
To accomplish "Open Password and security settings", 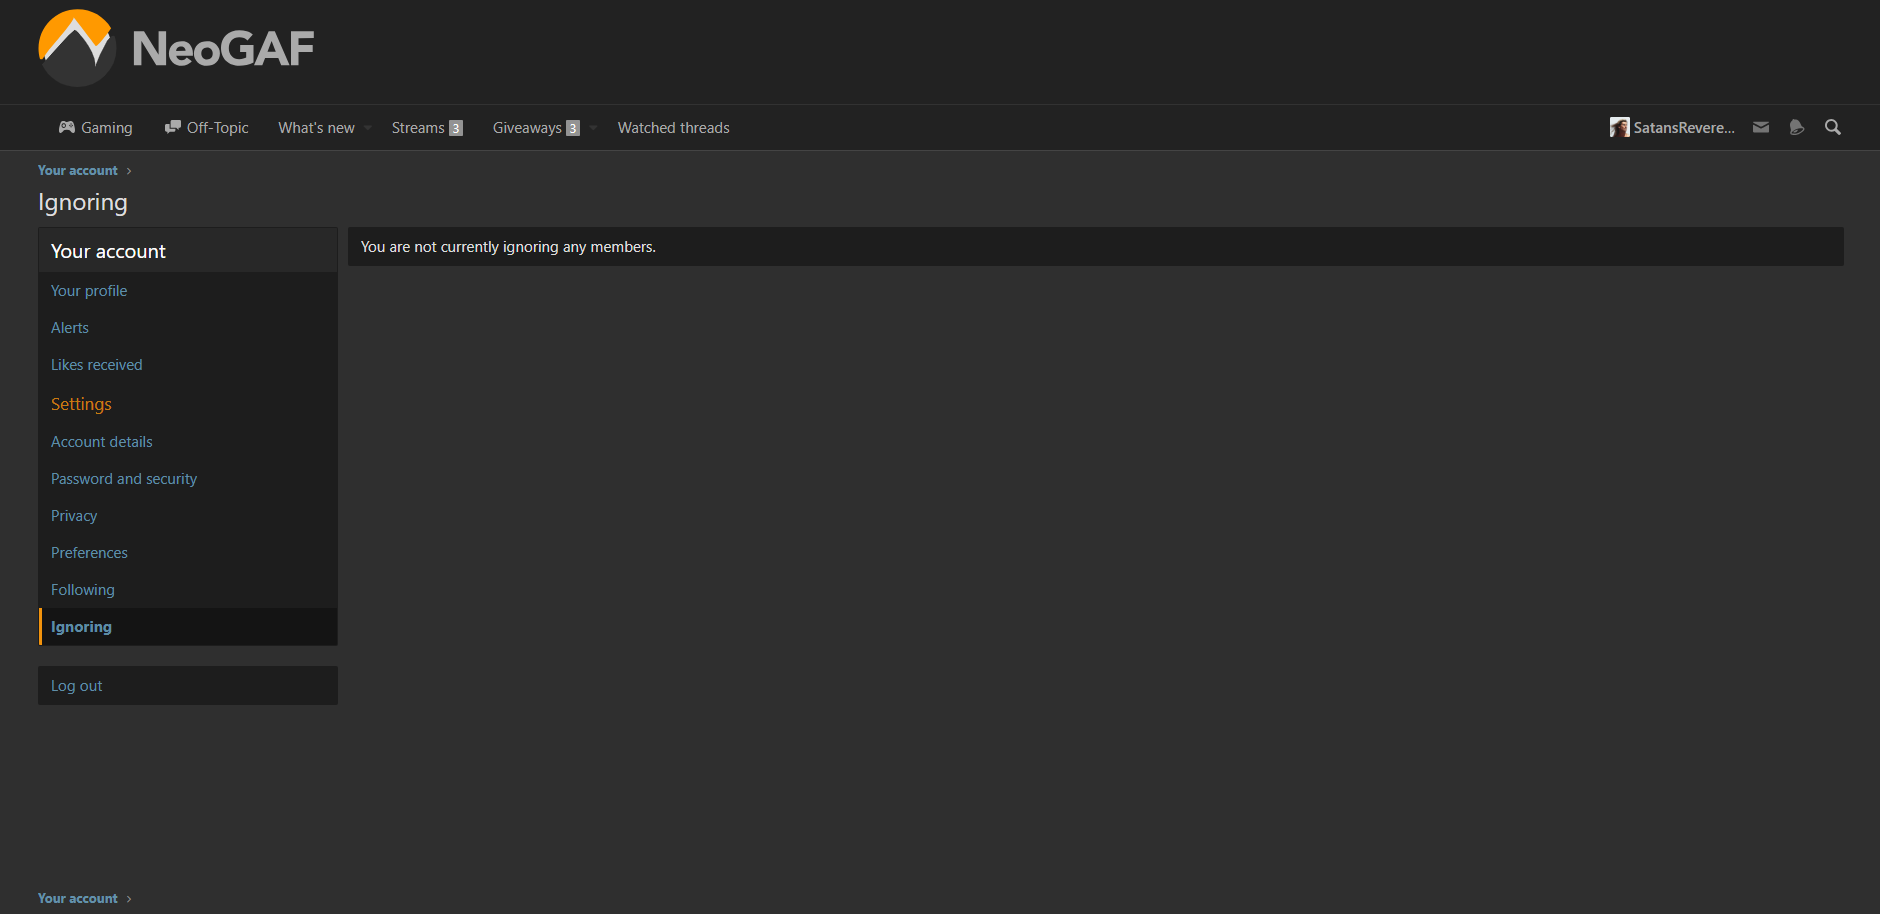I will (188, 479).
